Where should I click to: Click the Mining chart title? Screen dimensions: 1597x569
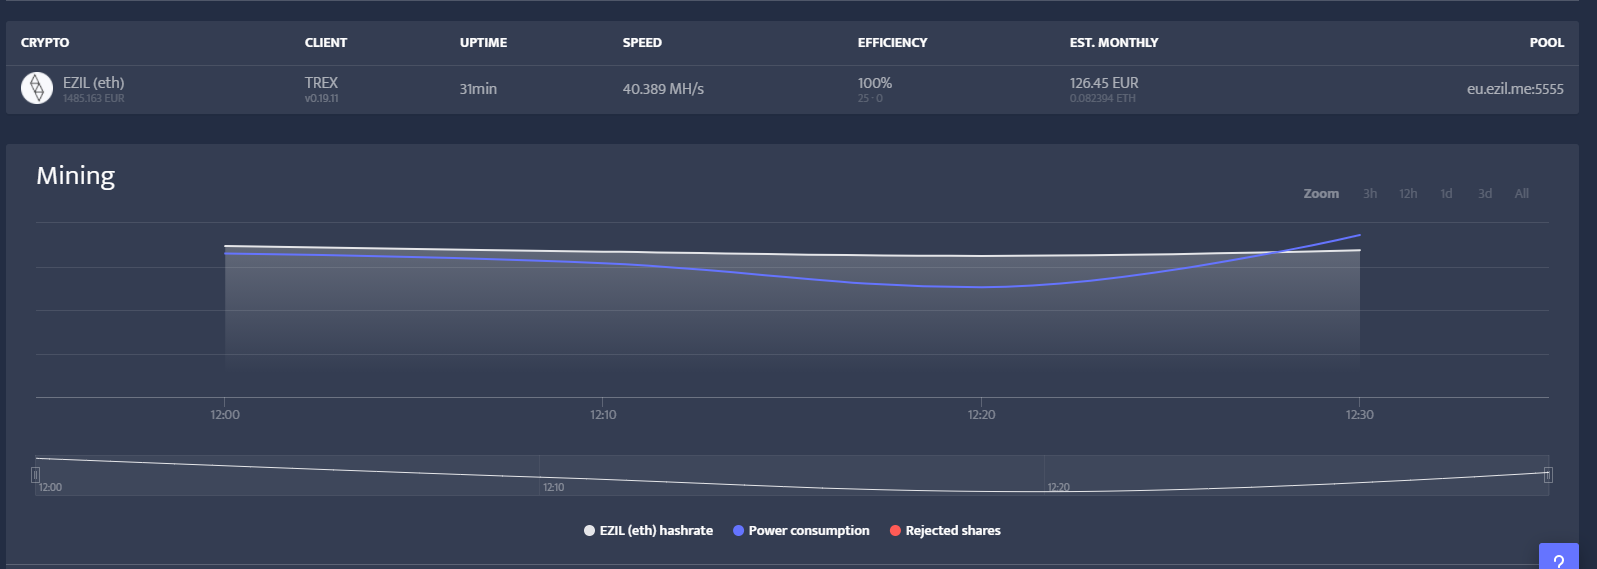tap(76, 176)
